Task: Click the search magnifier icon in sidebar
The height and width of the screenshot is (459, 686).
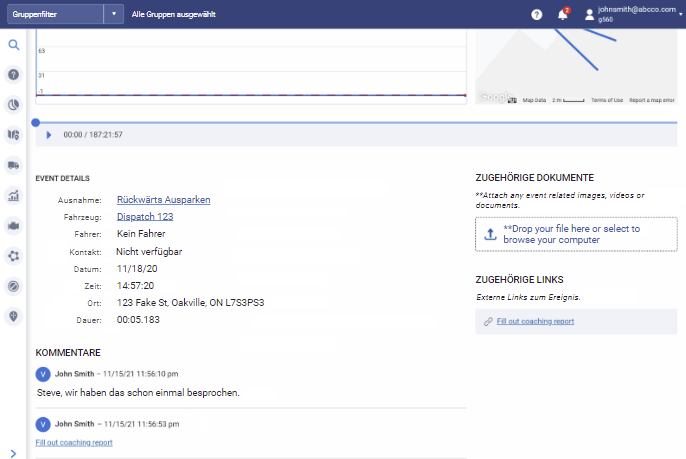Action: (14, 45)
